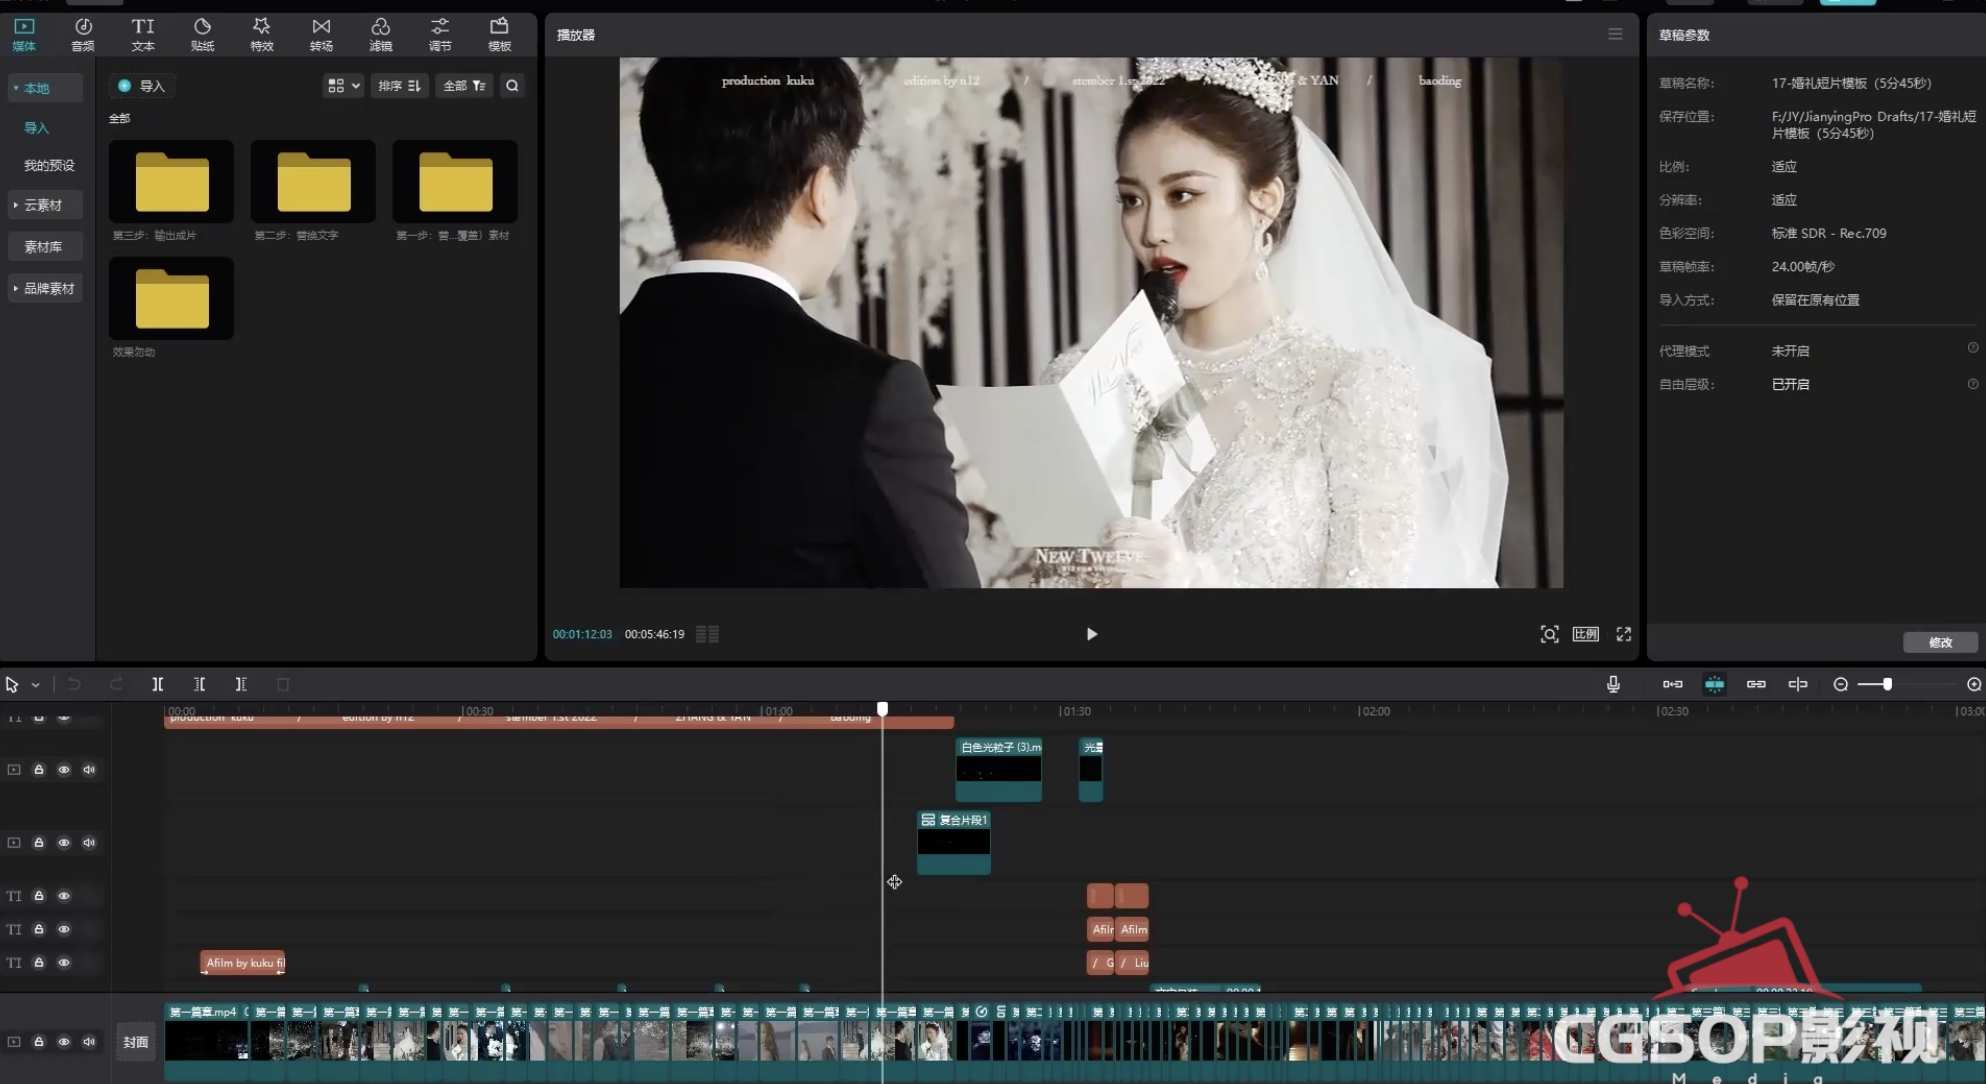Click the split clip icon in timeline toolbar
This screenshot has height=1084, width=1986.
coord(157,684)
